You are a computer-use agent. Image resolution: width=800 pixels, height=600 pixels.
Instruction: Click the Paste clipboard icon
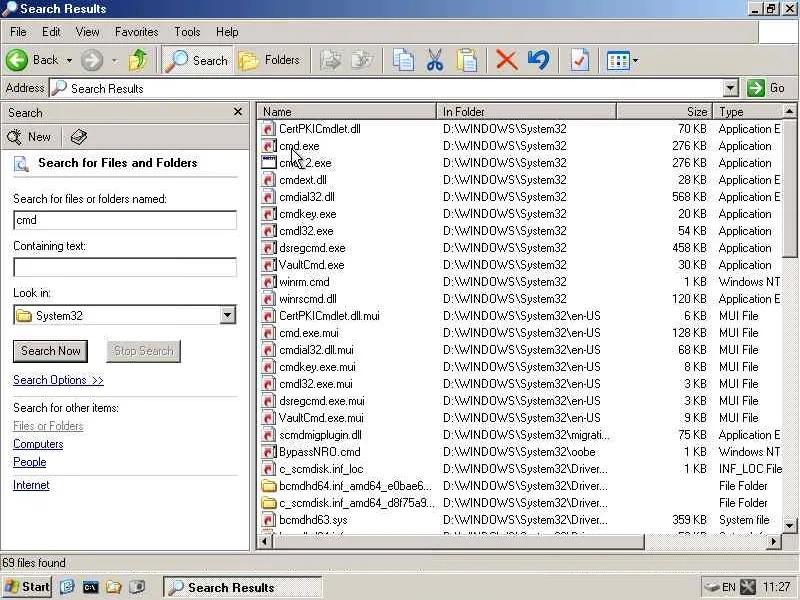(466, 60)
